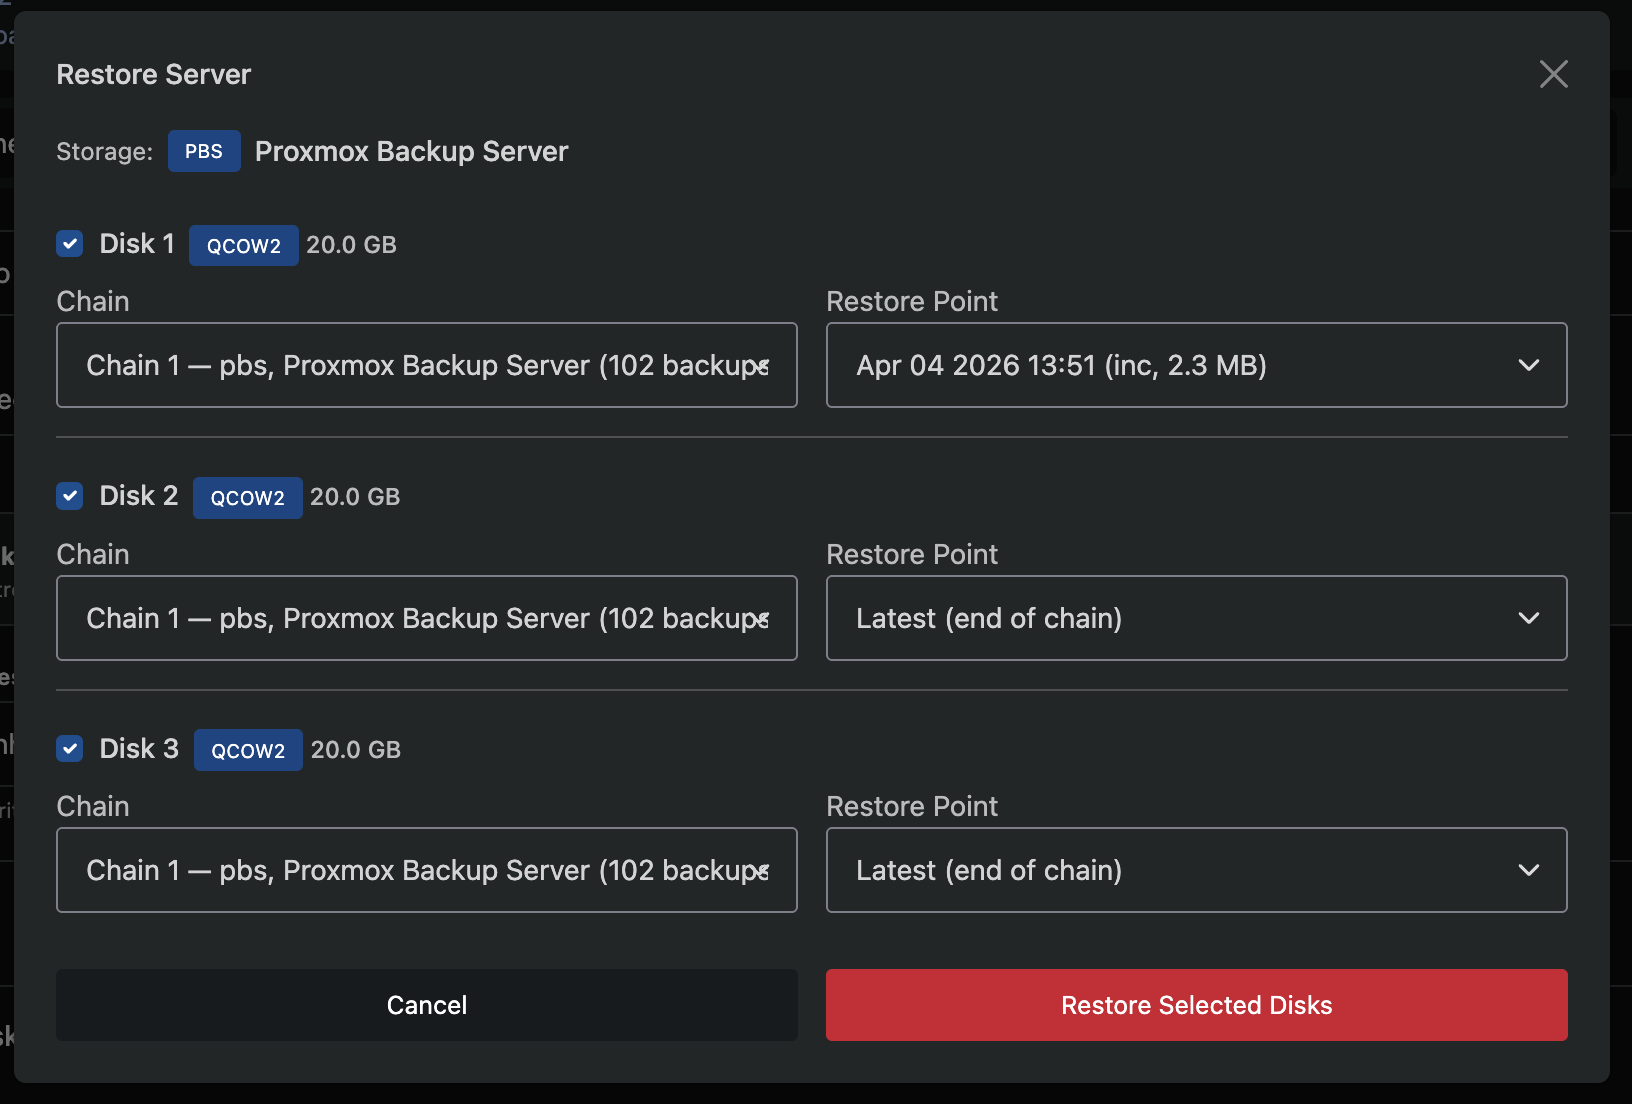Click the Storage label text

[x=104, y=151]
